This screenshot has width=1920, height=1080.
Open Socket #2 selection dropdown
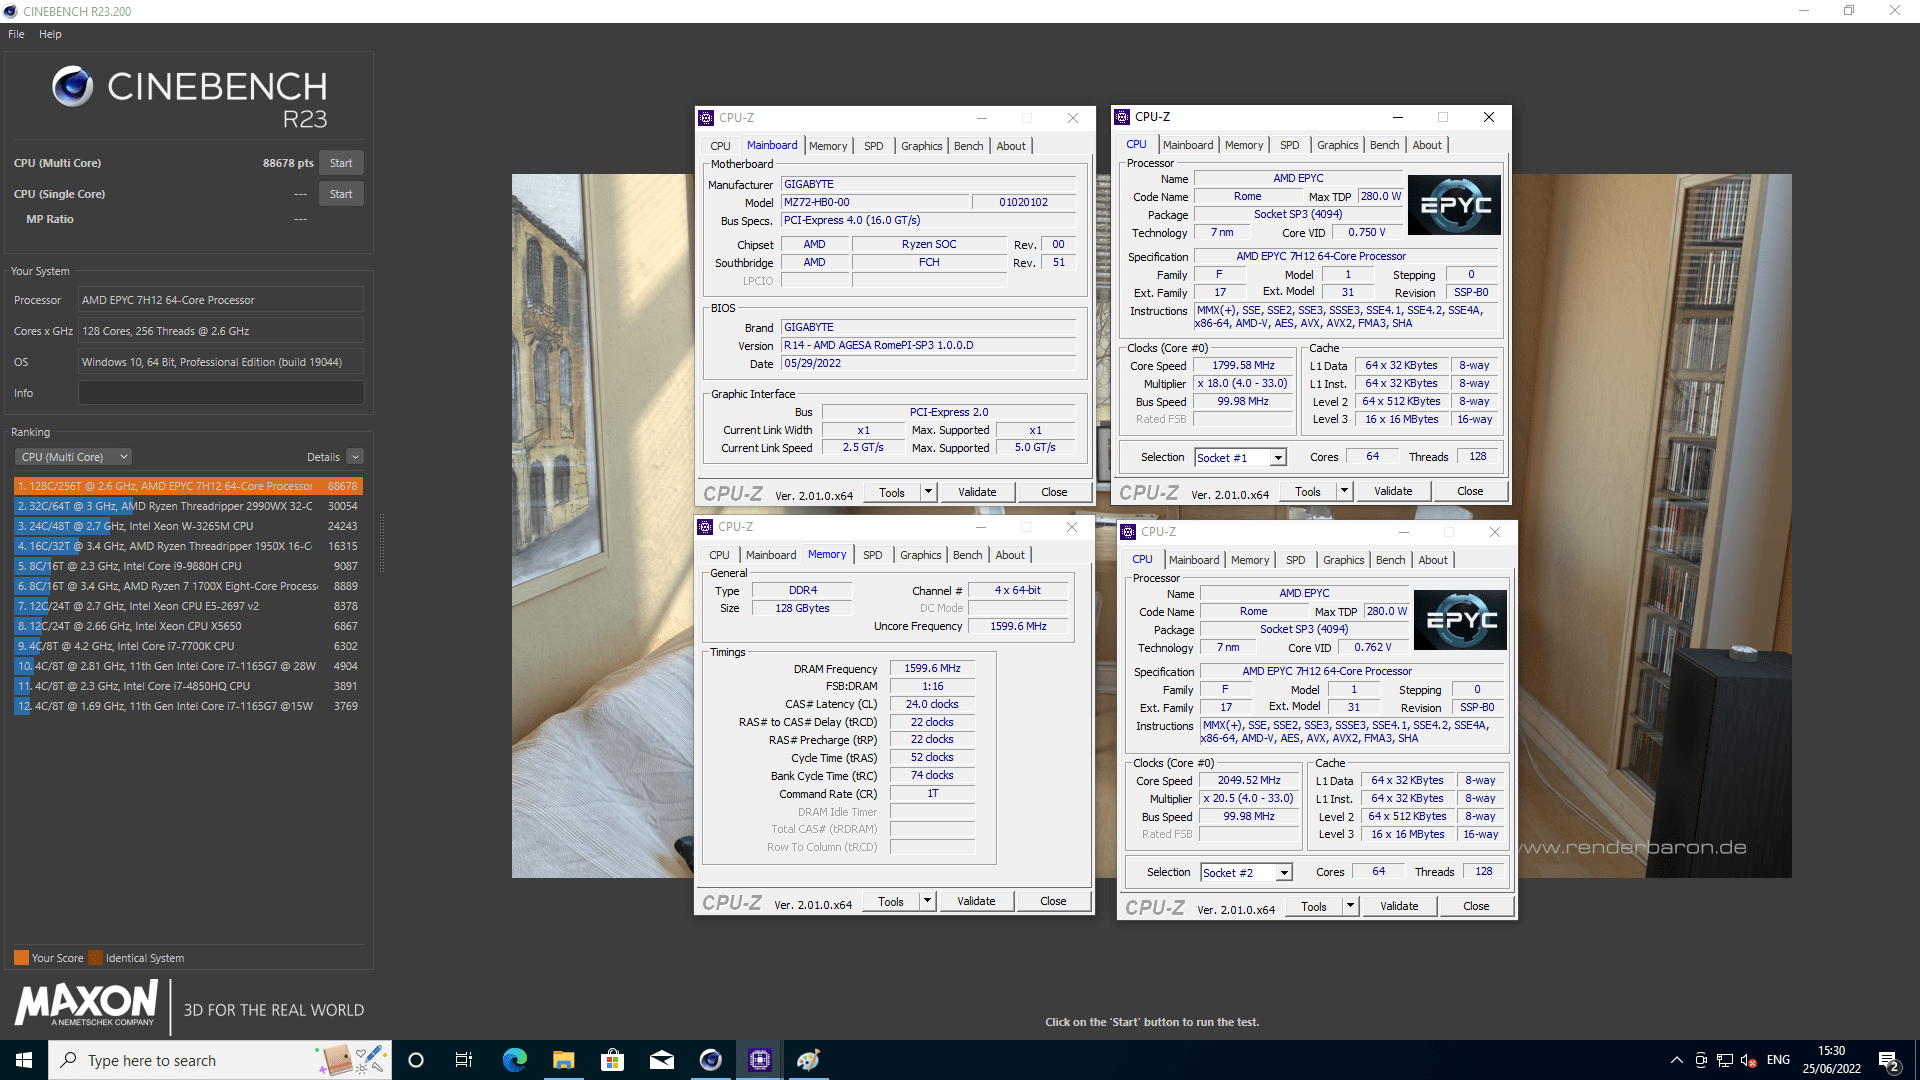click(x=1284, y=873)
